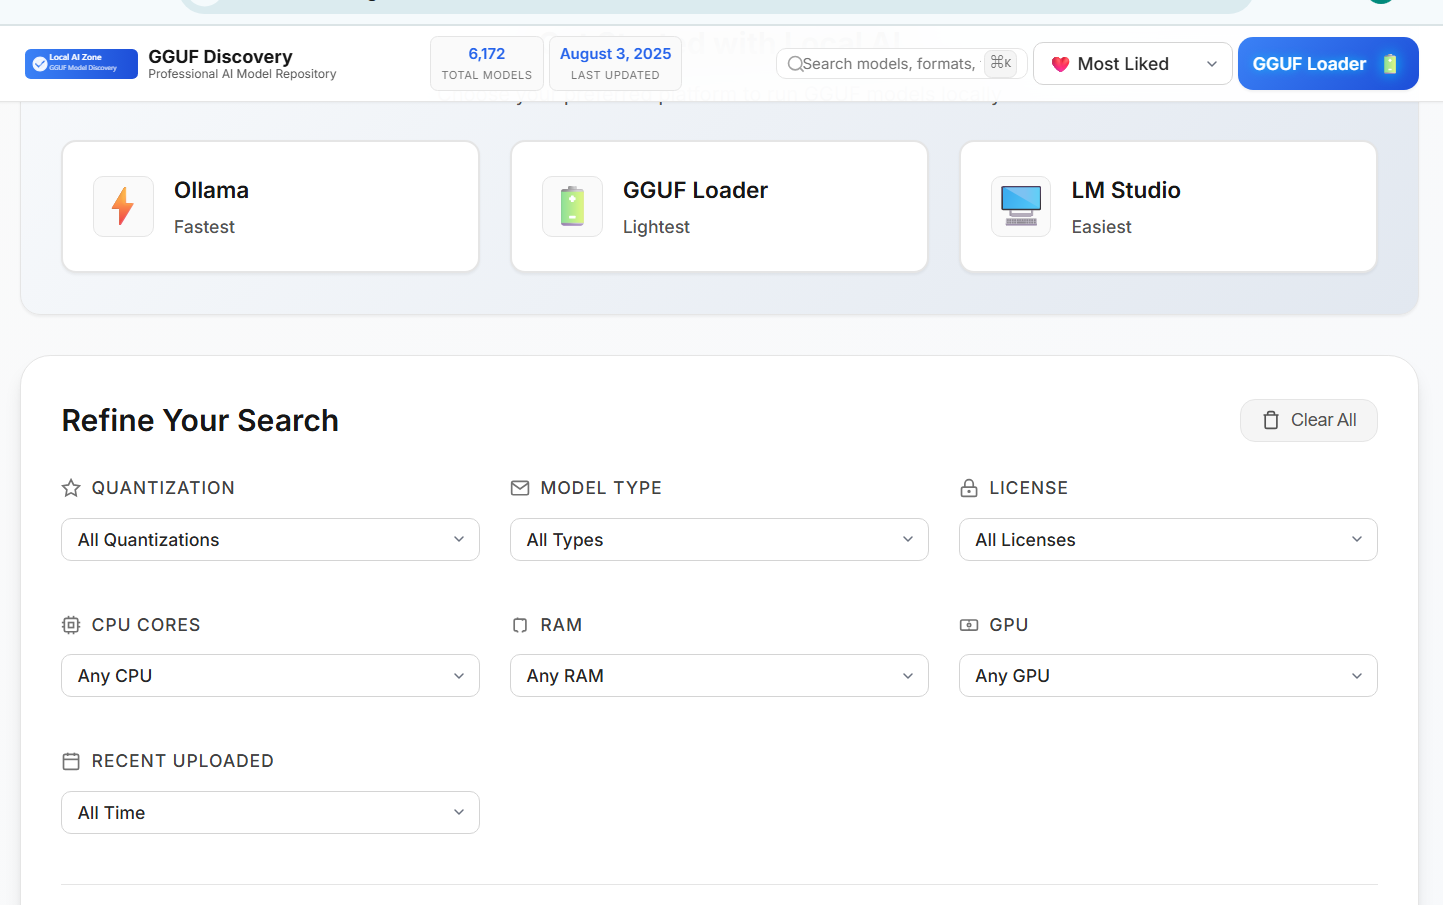Screen dimensions: 1443x905
Task: Click the chip icon next to CPU Cores
Action: [x=71, y=625]
